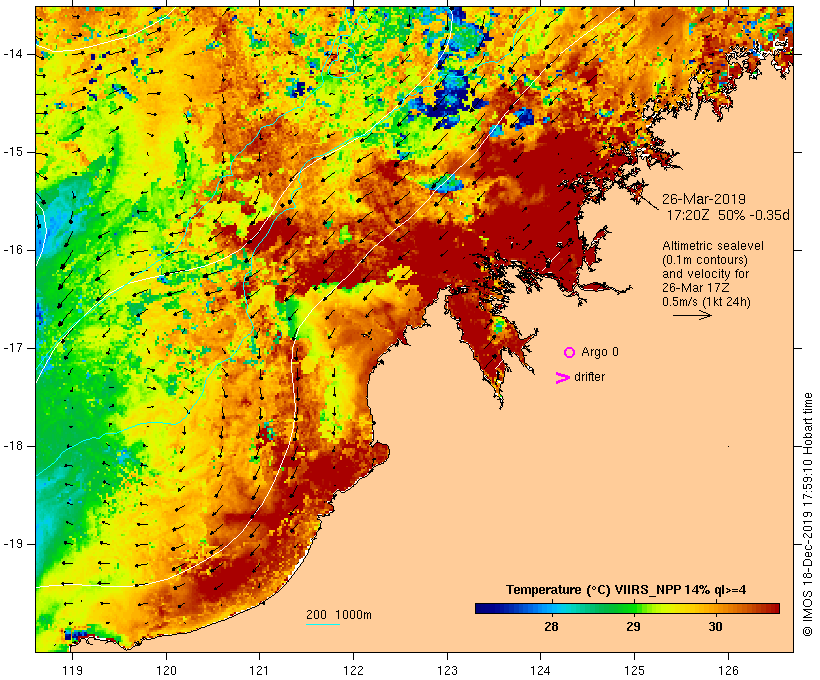This screenshot has width=820, height=680.
Task: Click the 'and velocity for' text line
Action: pos(705,274)
